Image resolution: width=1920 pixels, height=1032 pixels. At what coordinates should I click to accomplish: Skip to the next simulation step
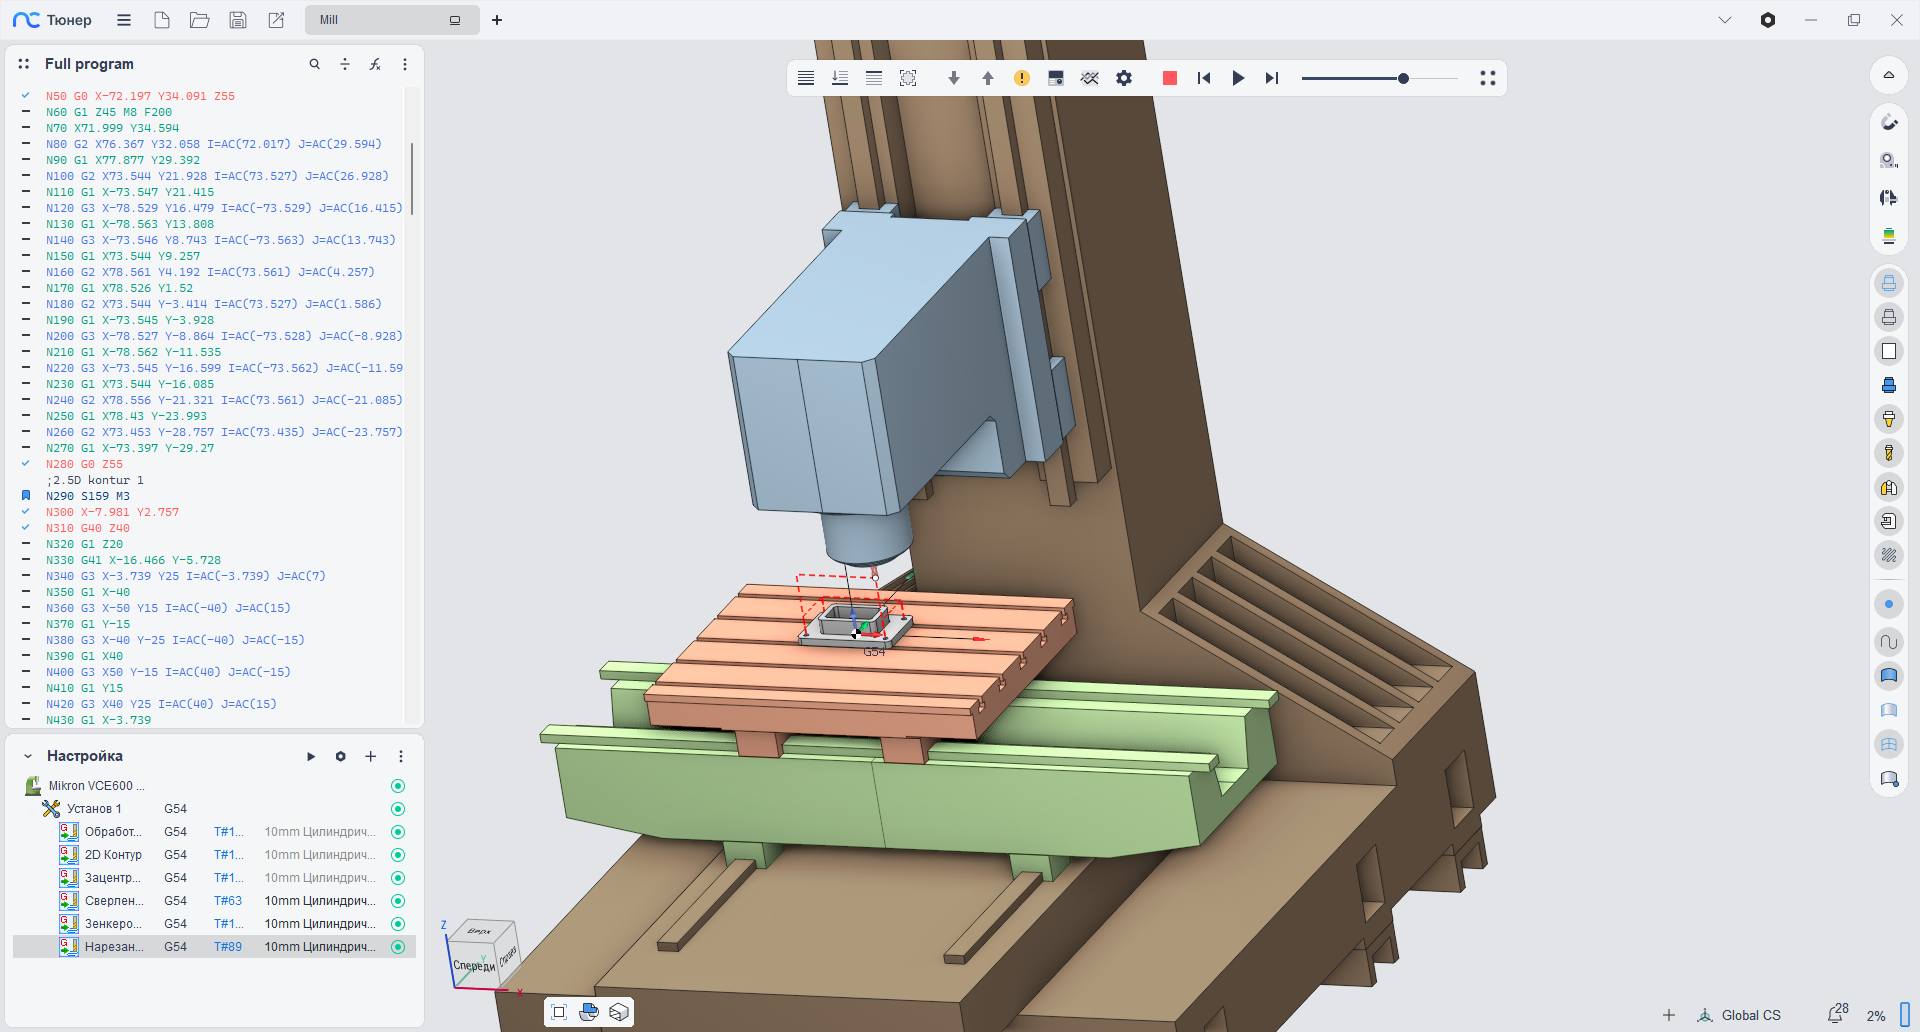click(1271, 78)
